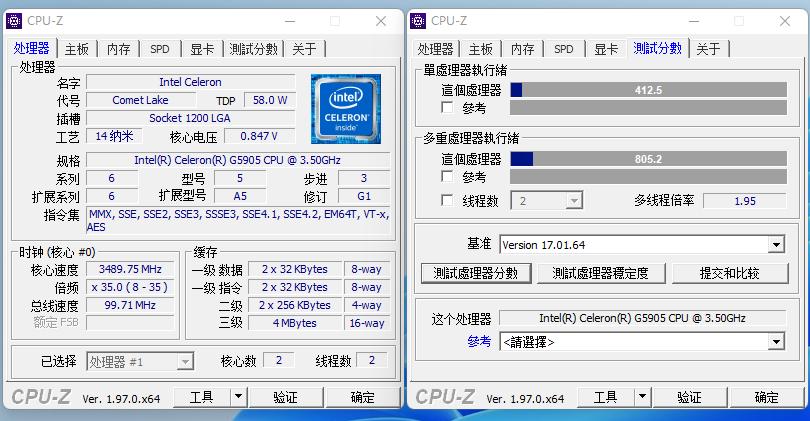The width and height of the screenshot is (810, 421).
Task: Close the left CPU-Z window
Action: click(381, 21)
